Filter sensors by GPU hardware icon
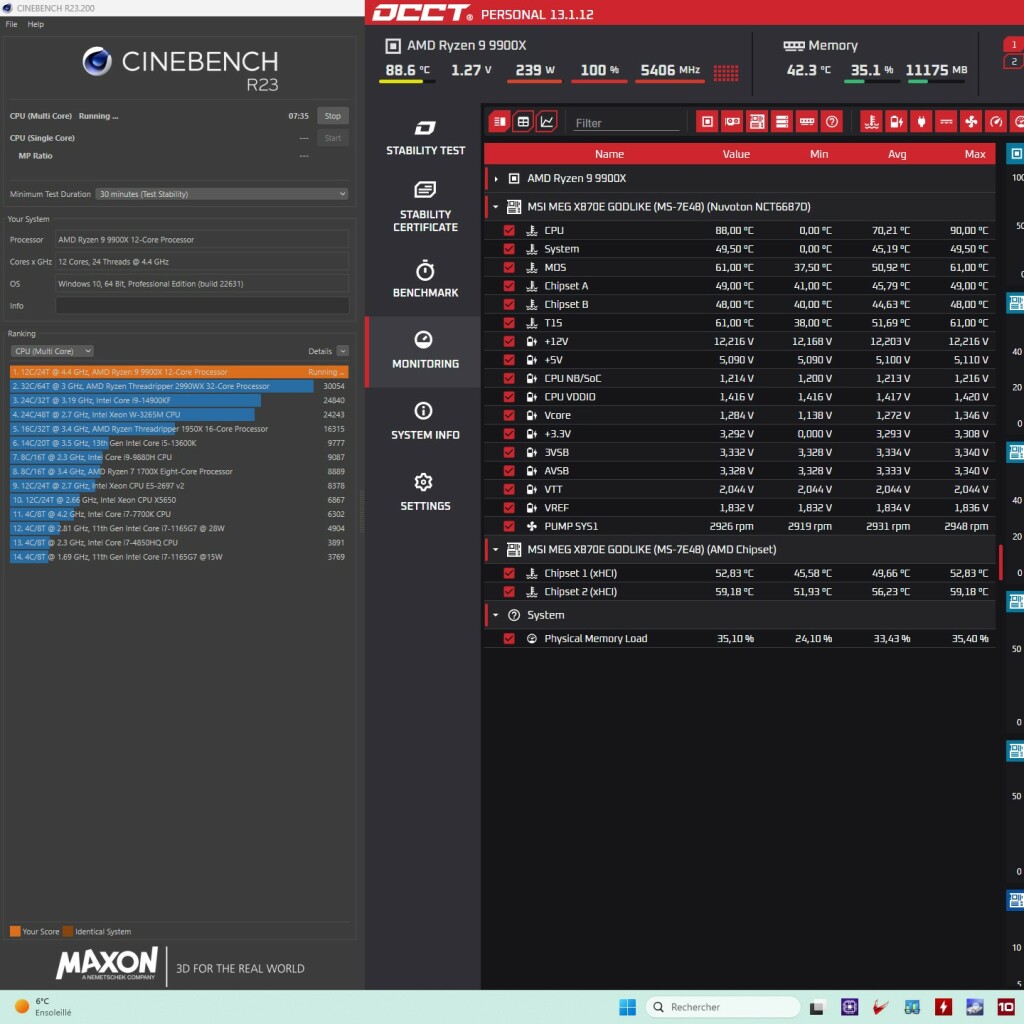 pyautogui.click(x=732, y=121)
